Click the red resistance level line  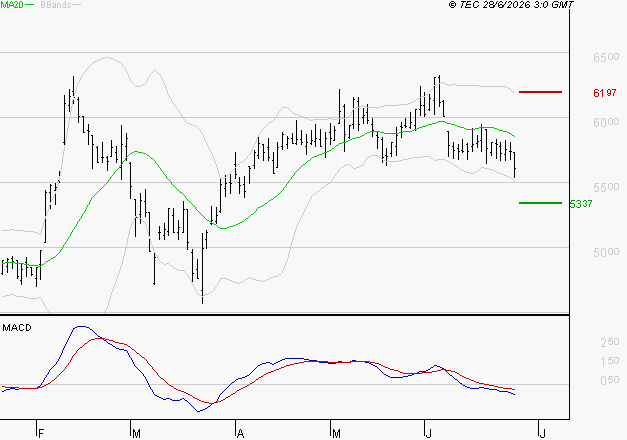tap(540, 92)
